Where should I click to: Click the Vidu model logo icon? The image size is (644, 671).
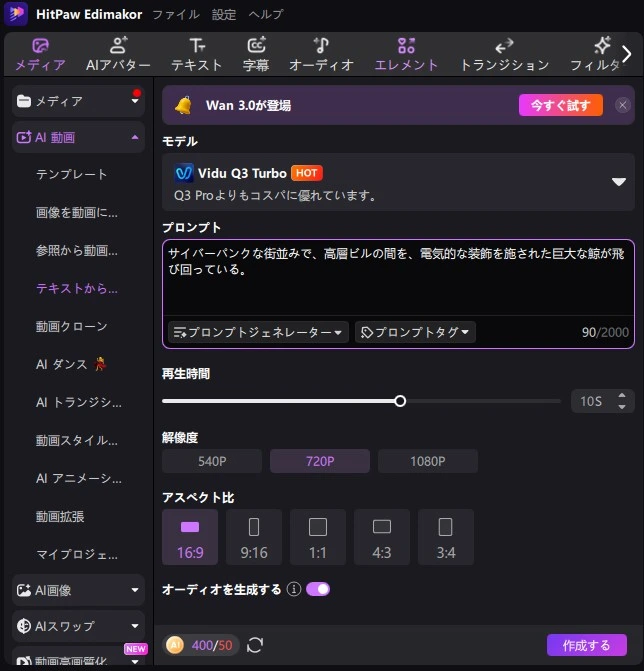tap(184, 173)
